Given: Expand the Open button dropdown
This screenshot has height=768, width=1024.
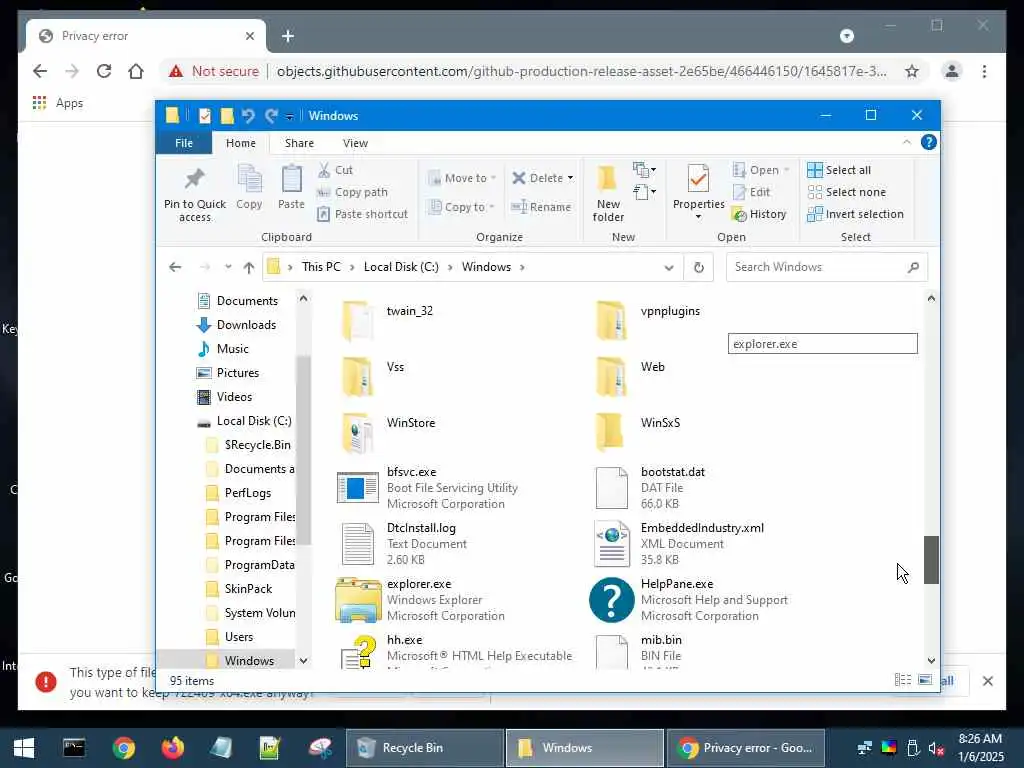Looking at the screenshot, I should click(786, 170).
